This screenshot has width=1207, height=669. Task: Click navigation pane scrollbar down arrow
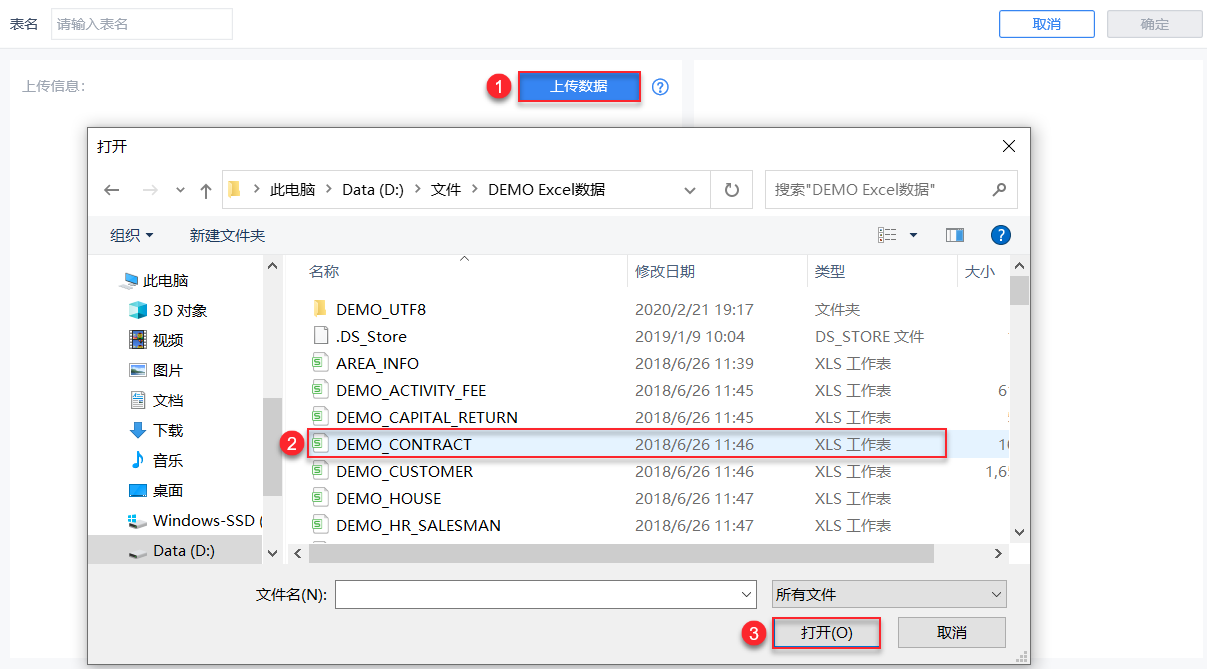pyautogui.click(x=272, y=552)
